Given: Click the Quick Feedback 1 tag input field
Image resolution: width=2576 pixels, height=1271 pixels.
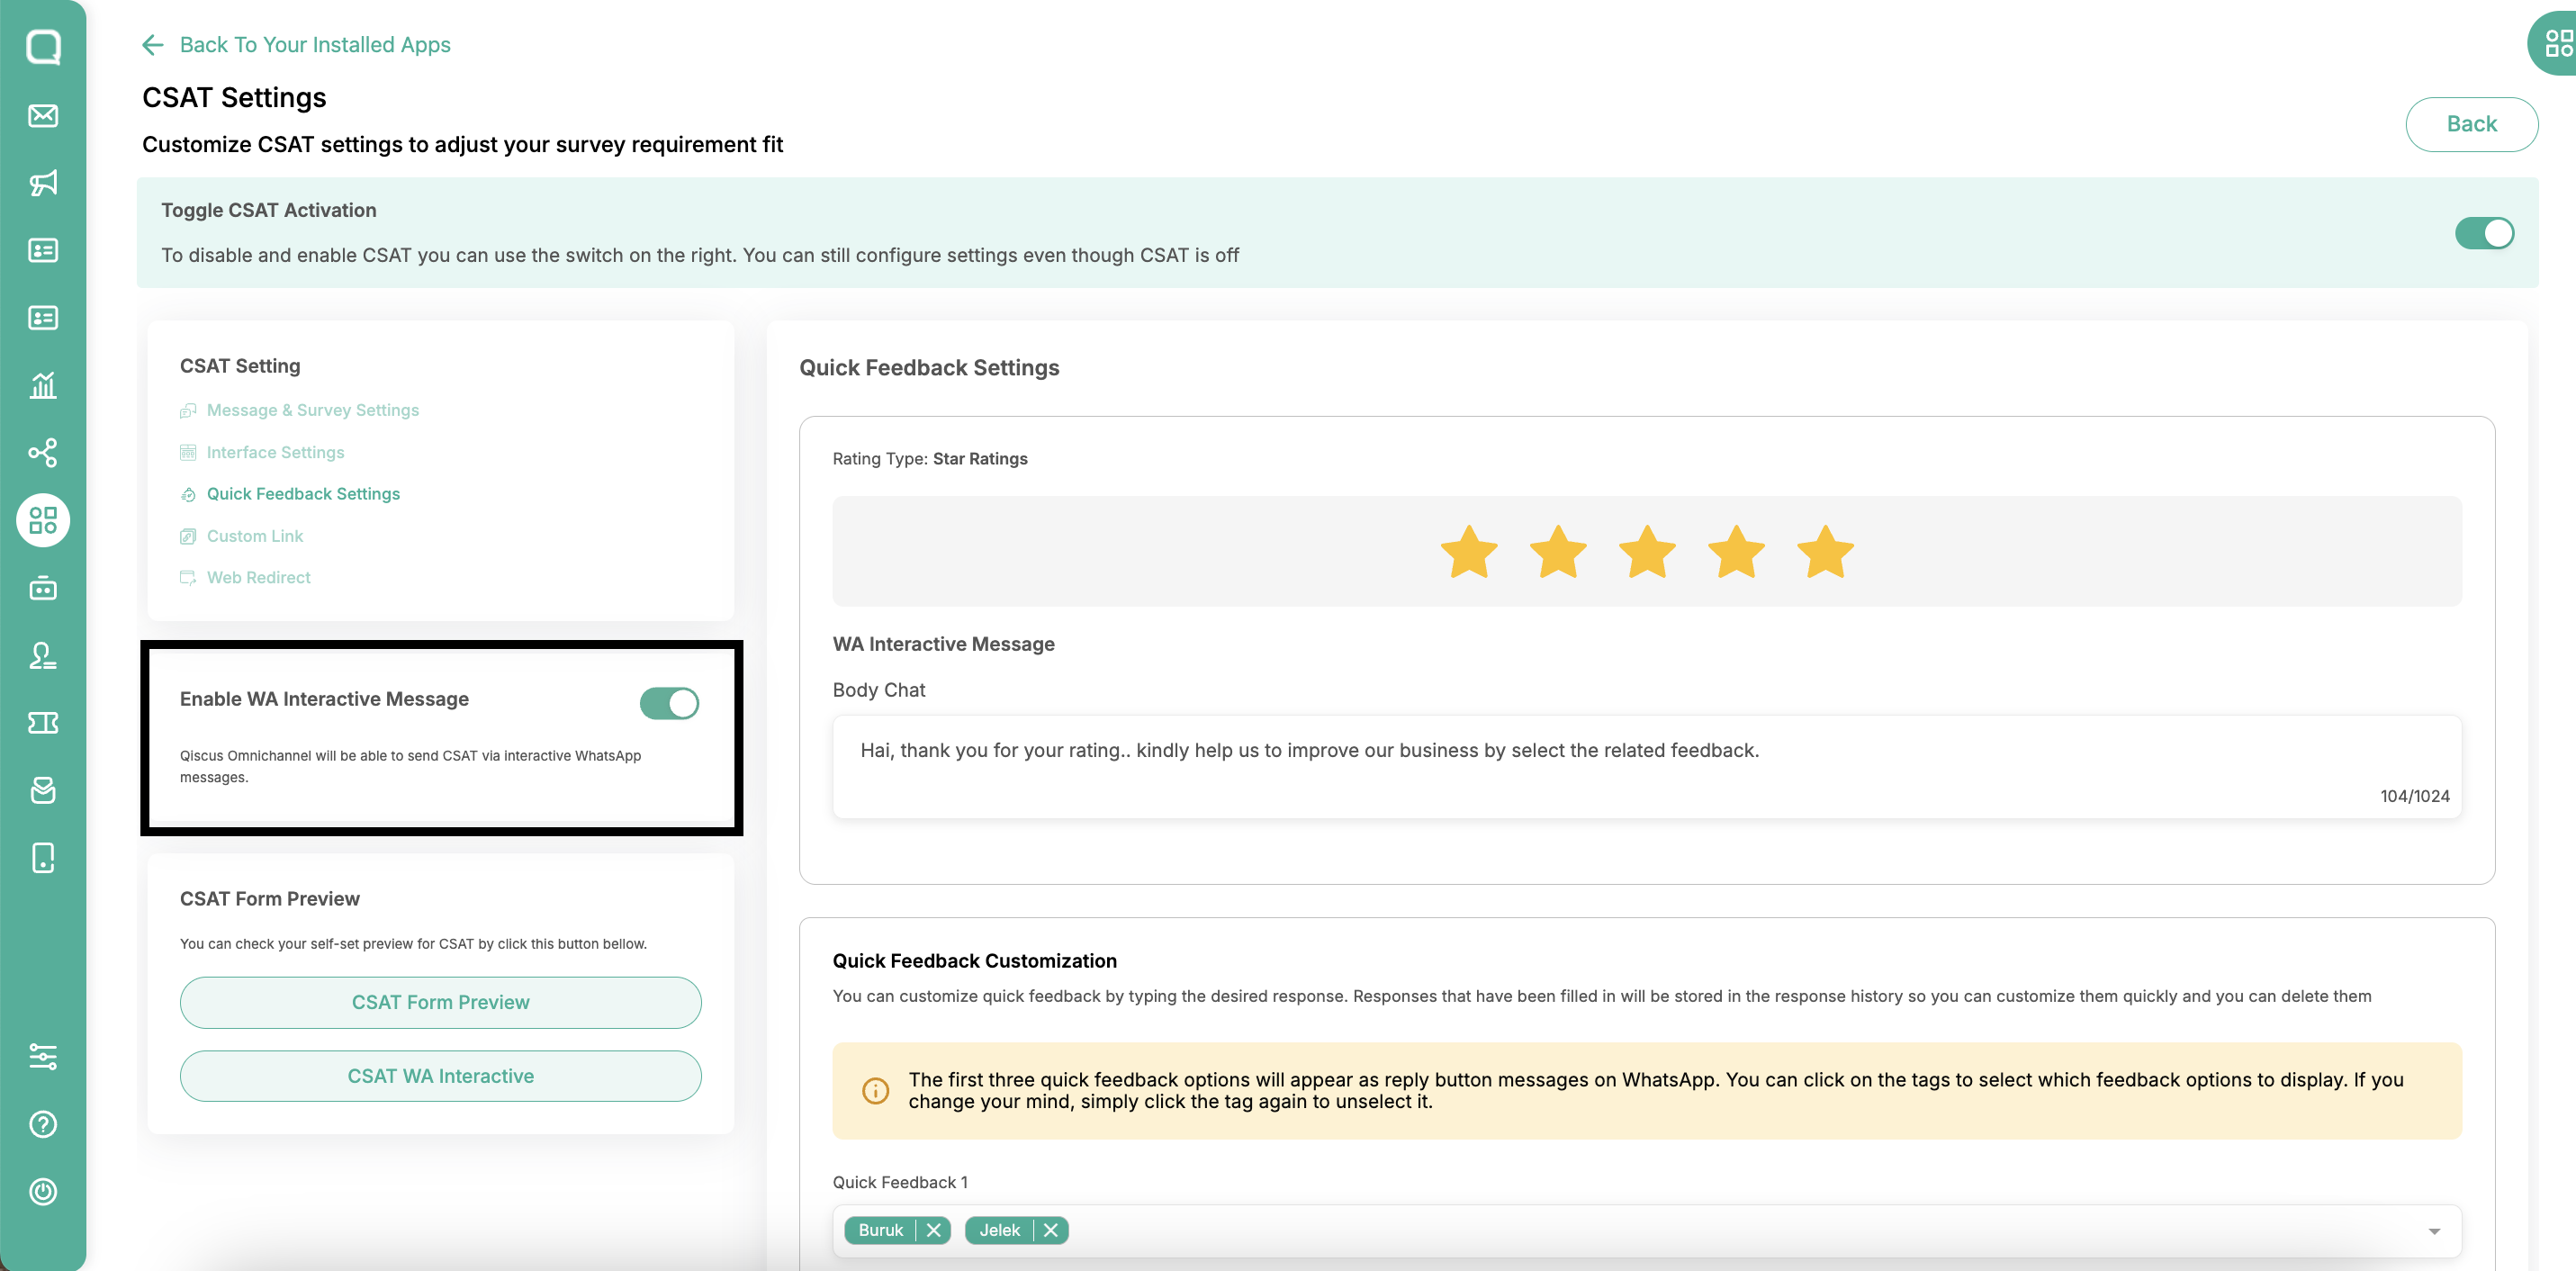Looking at the screenshot, I should 1646,1231.
